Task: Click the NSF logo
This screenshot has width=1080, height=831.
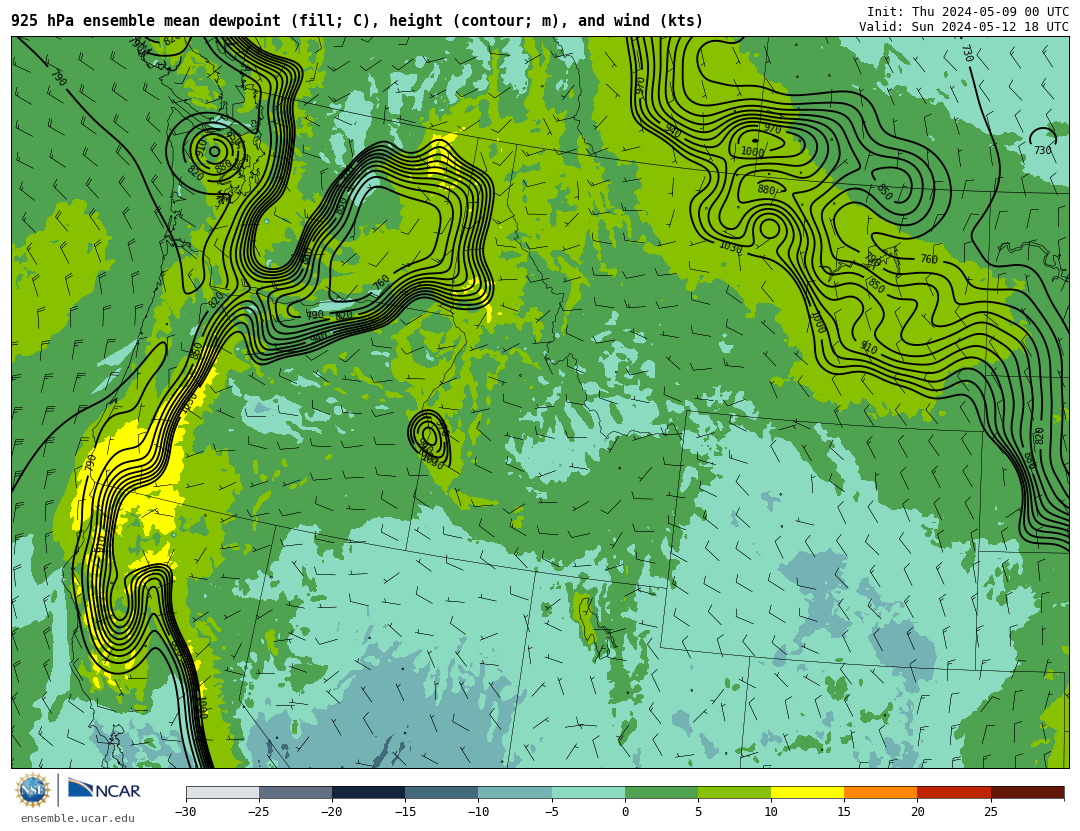Action: [x=33, y=790]
